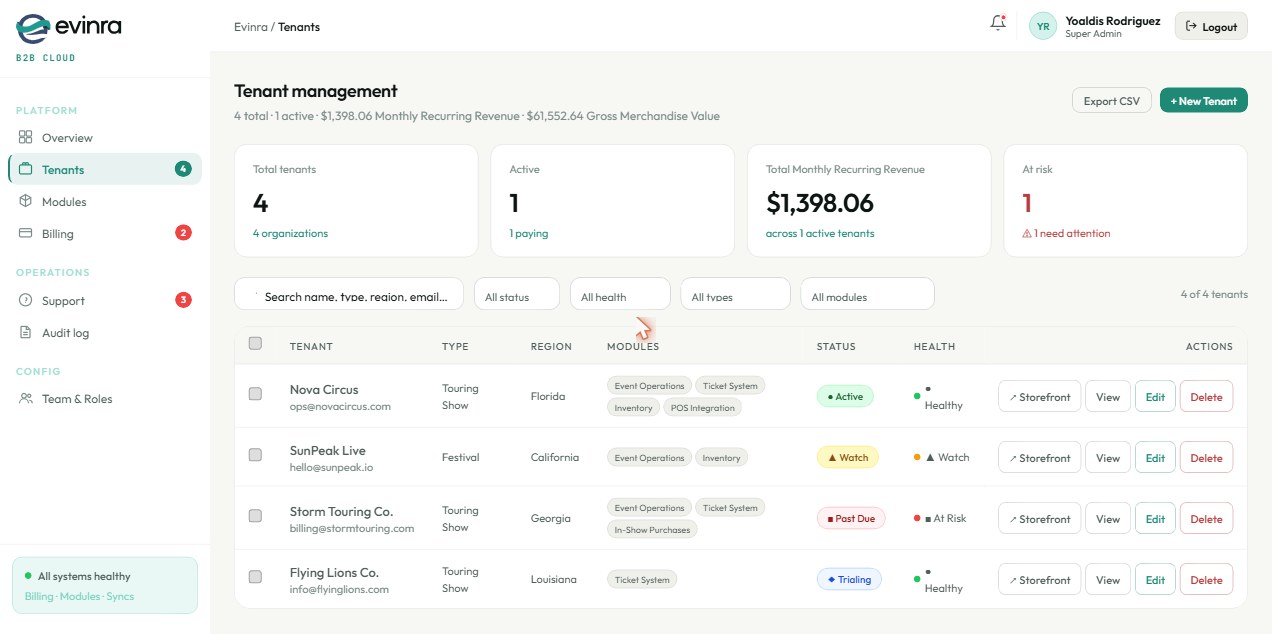Click ops@novacircus.com email
This screenshot has width=1272, height=634.
click(x=340, y=407)
